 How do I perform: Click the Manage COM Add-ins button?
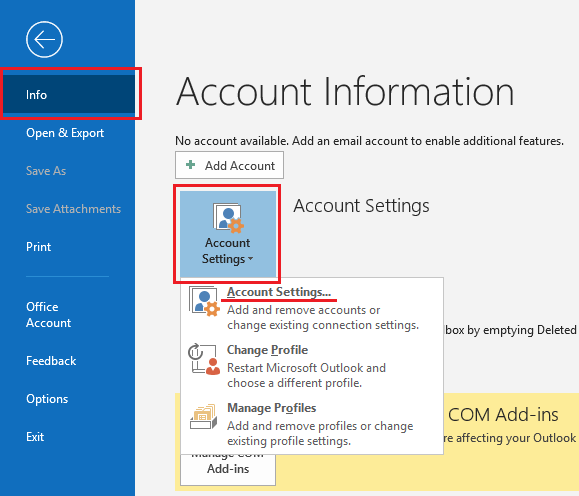(228, 469)
